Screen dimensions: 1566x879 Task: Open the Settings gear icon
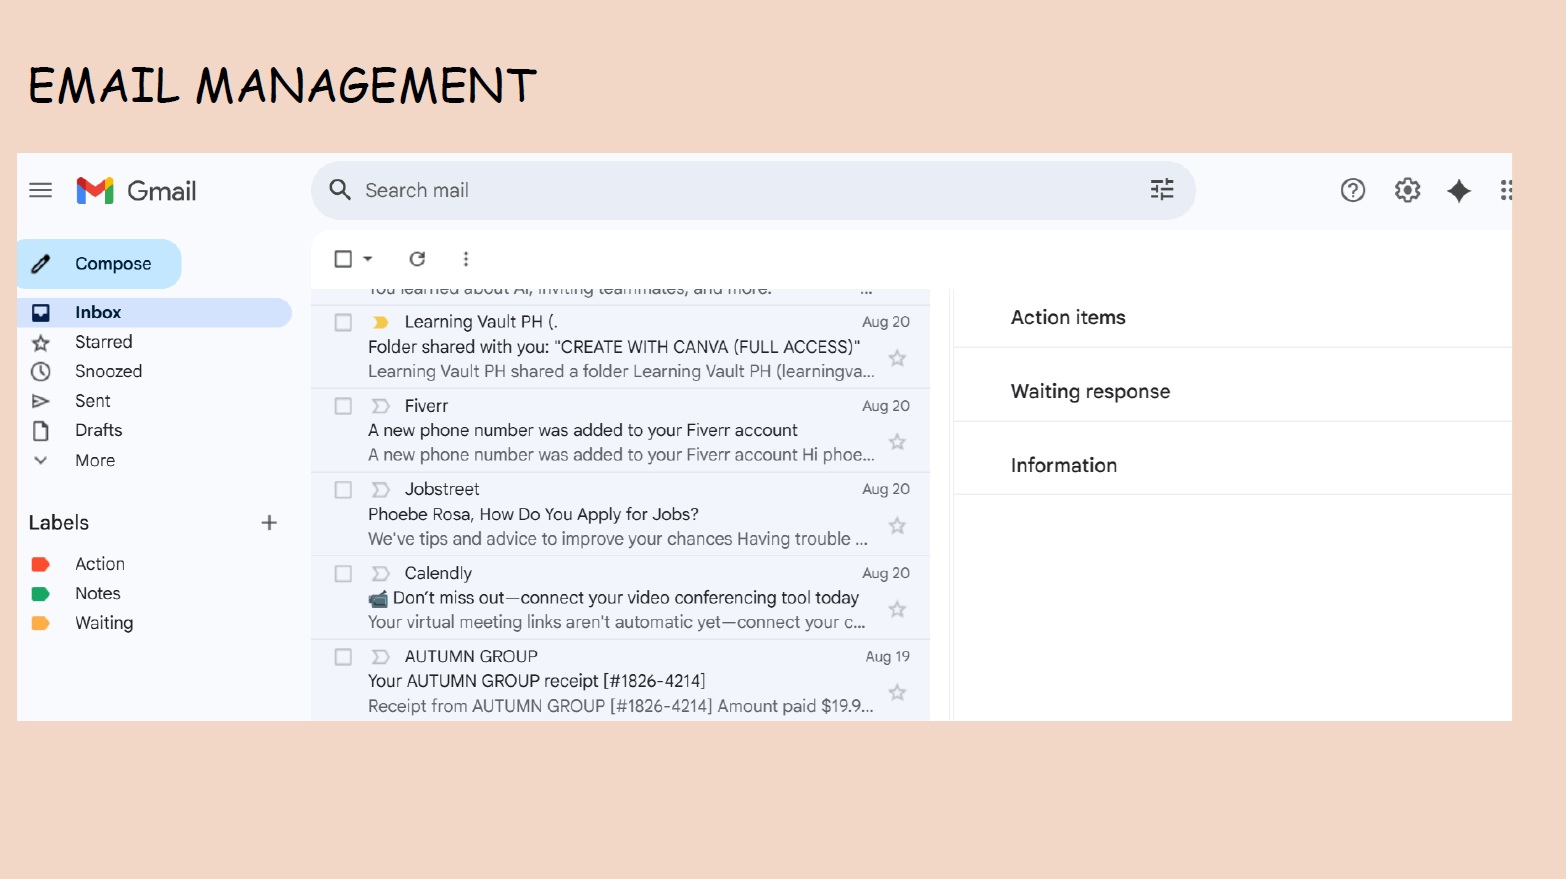click(1407, 190)
